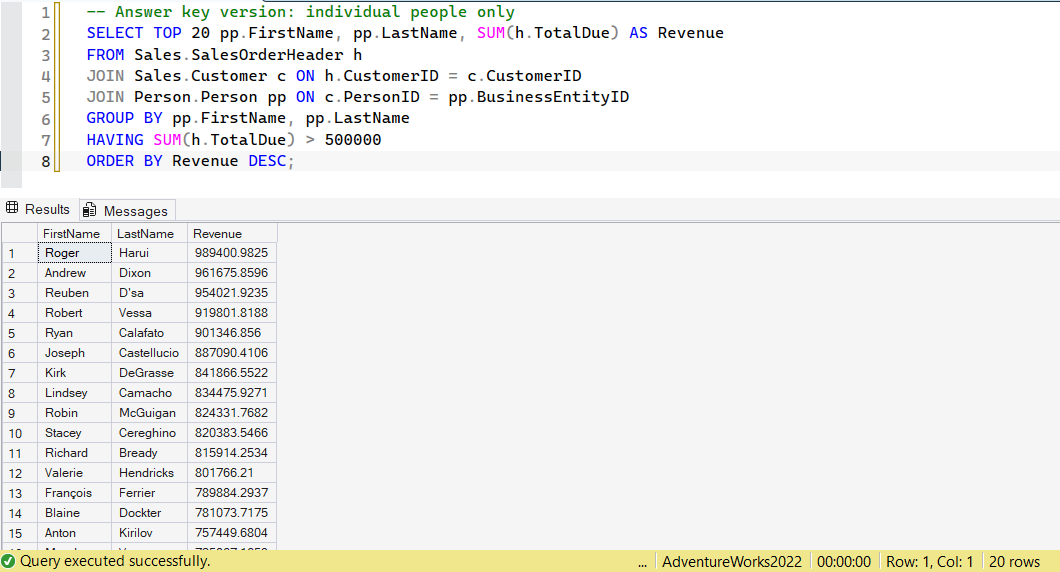Click the 20 rows count in status bar
The height and width of the screenshot is (572, 1060).
1014,561
